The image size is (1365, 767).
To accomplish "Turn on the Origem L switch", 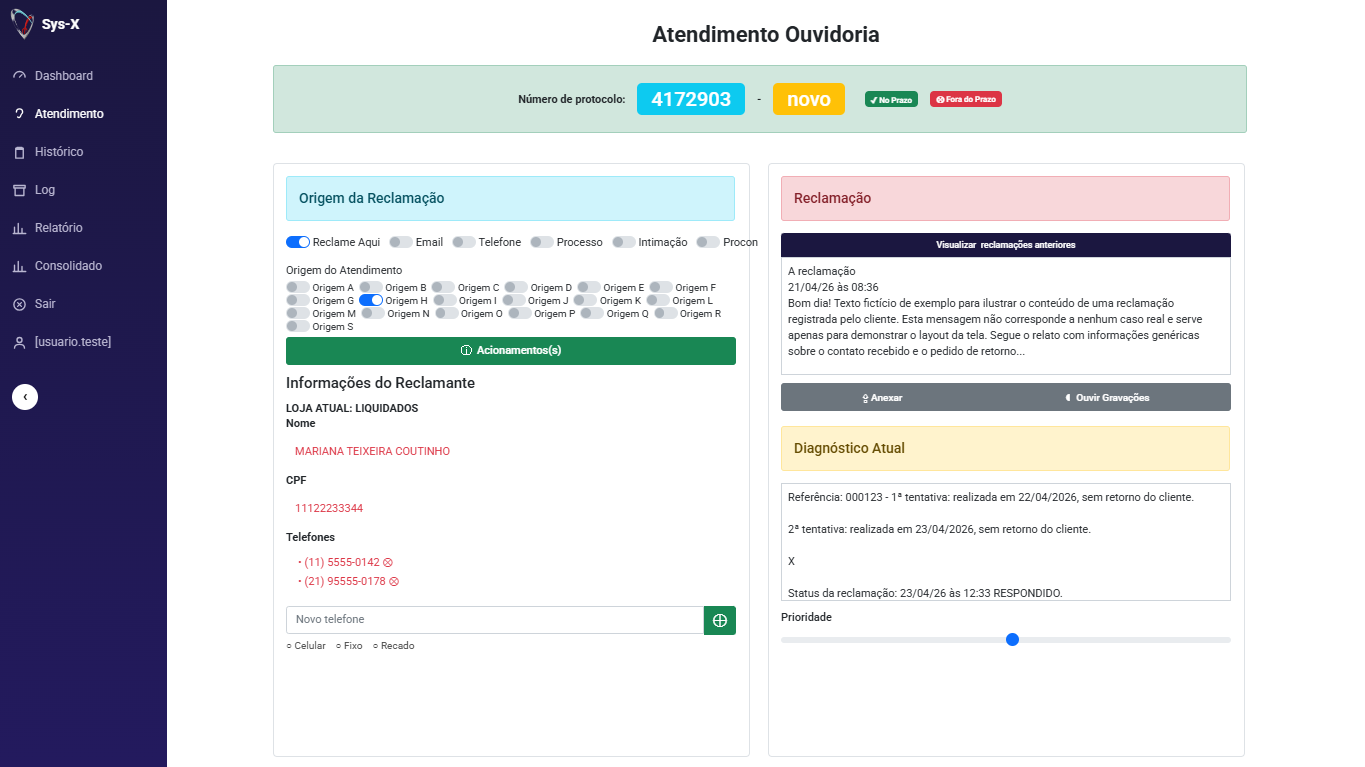I will point(658,300).
